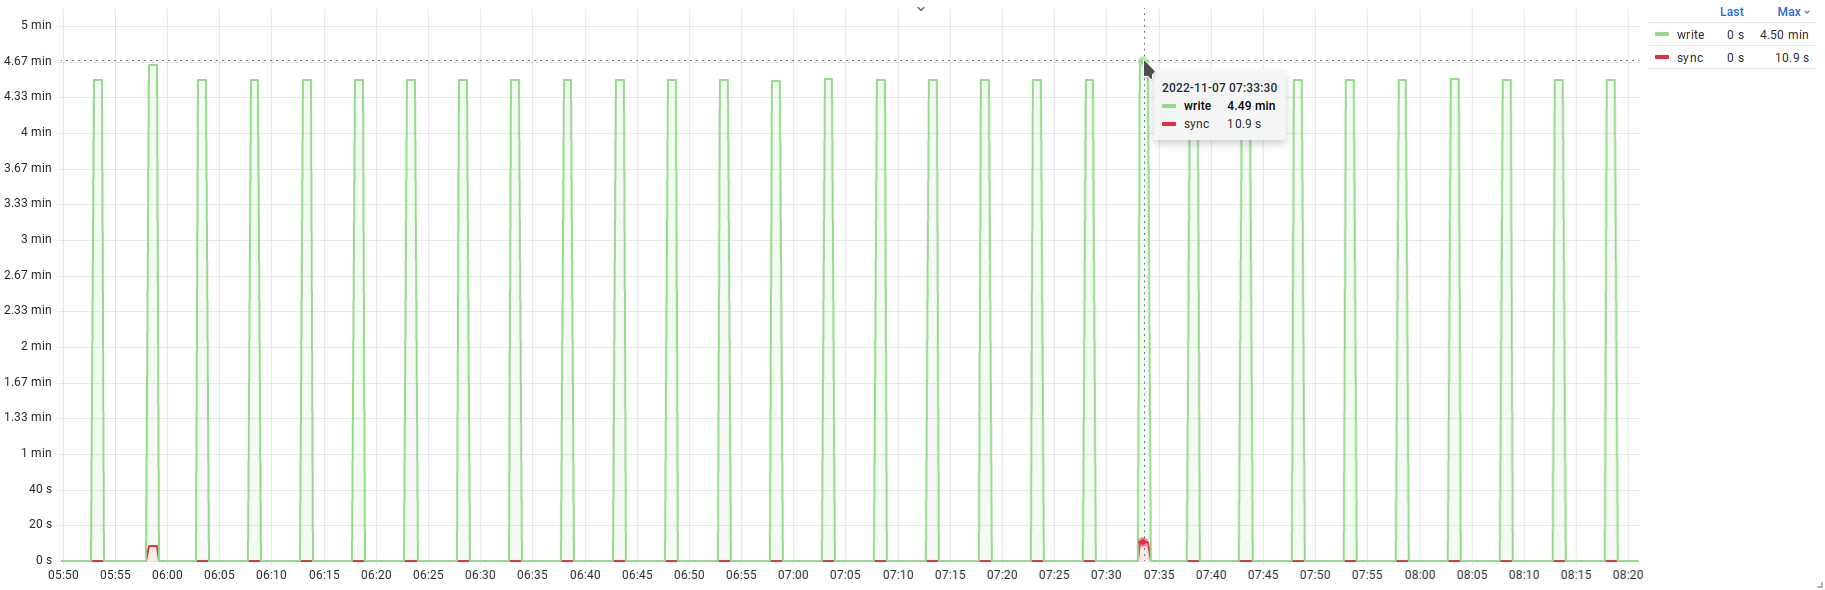Click the 4.49 min write value in tooltip
Viewport: 1825px width, 590px height.
(1251, 106)
